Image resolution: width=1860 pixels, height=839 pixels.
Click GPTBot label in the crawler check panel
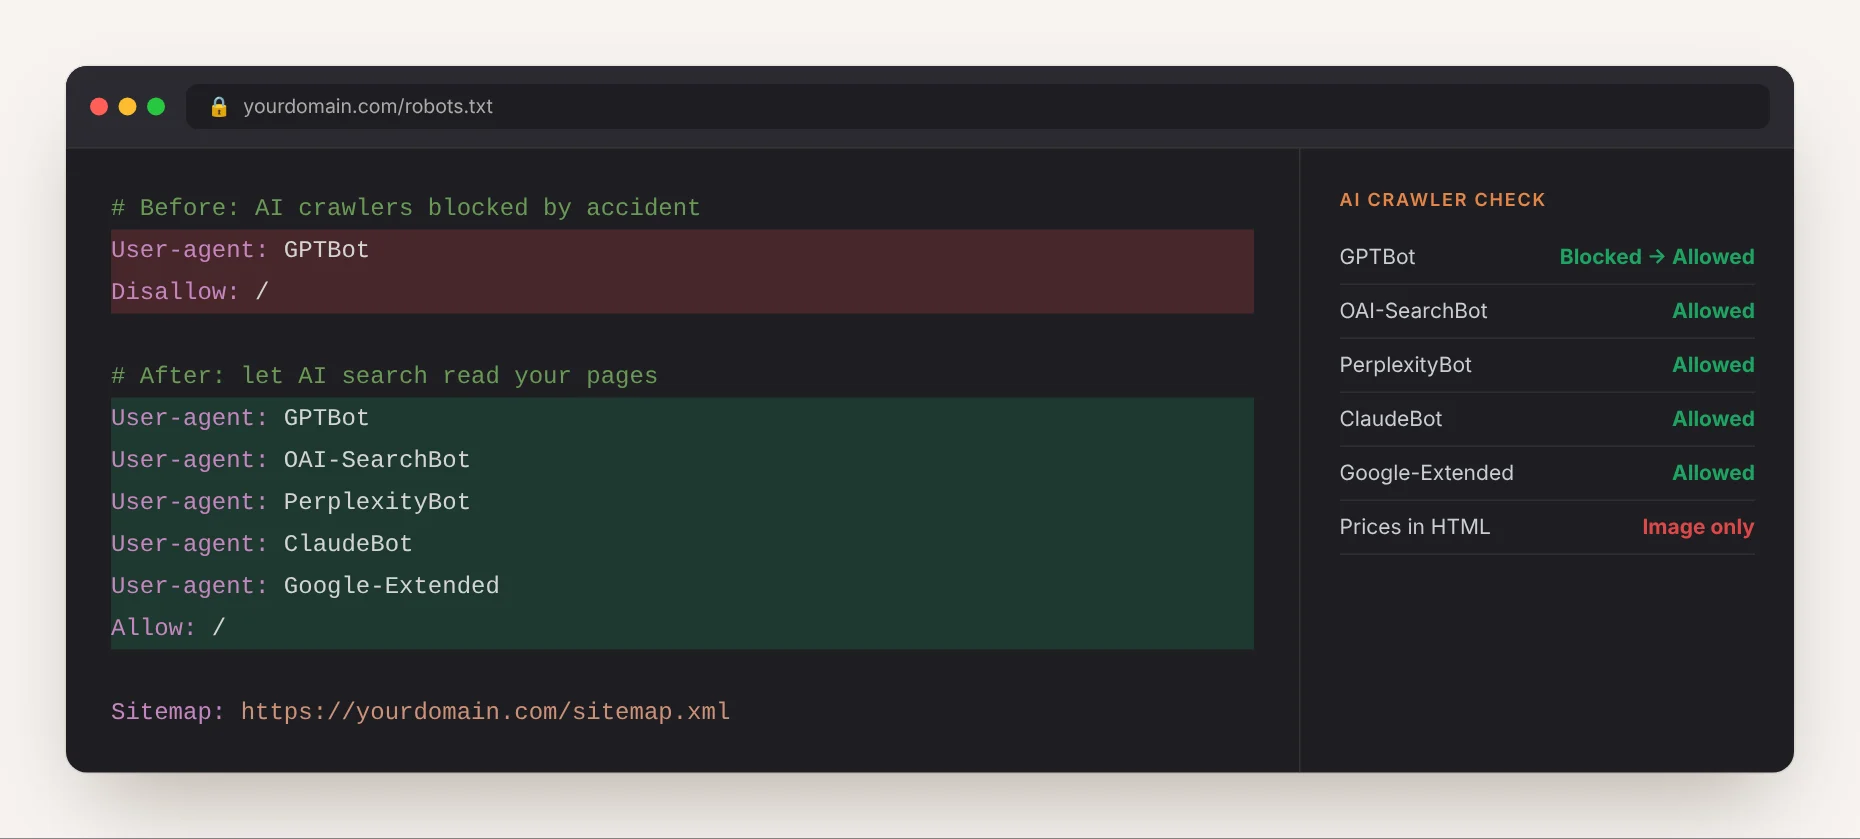(x=1377, y=257)
